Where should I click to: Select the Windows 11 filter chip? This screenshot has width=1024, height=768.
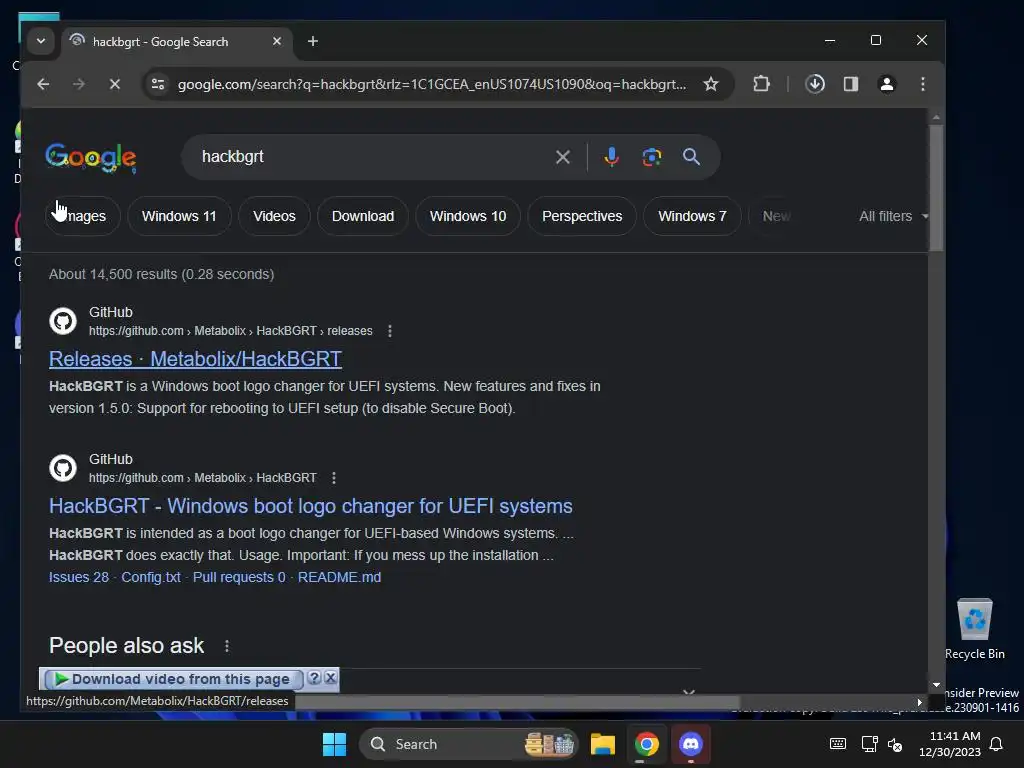179,216
